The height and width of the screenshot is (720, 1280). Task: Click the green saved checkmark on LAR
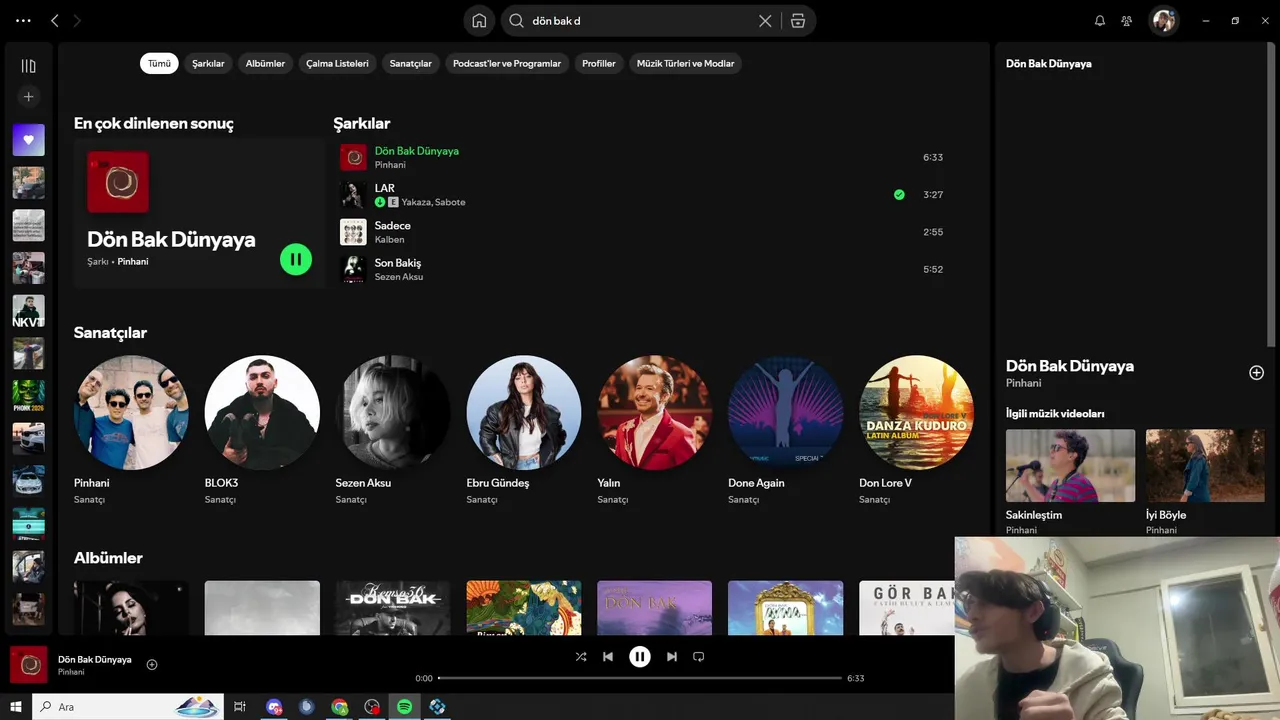tap(899, 194)
